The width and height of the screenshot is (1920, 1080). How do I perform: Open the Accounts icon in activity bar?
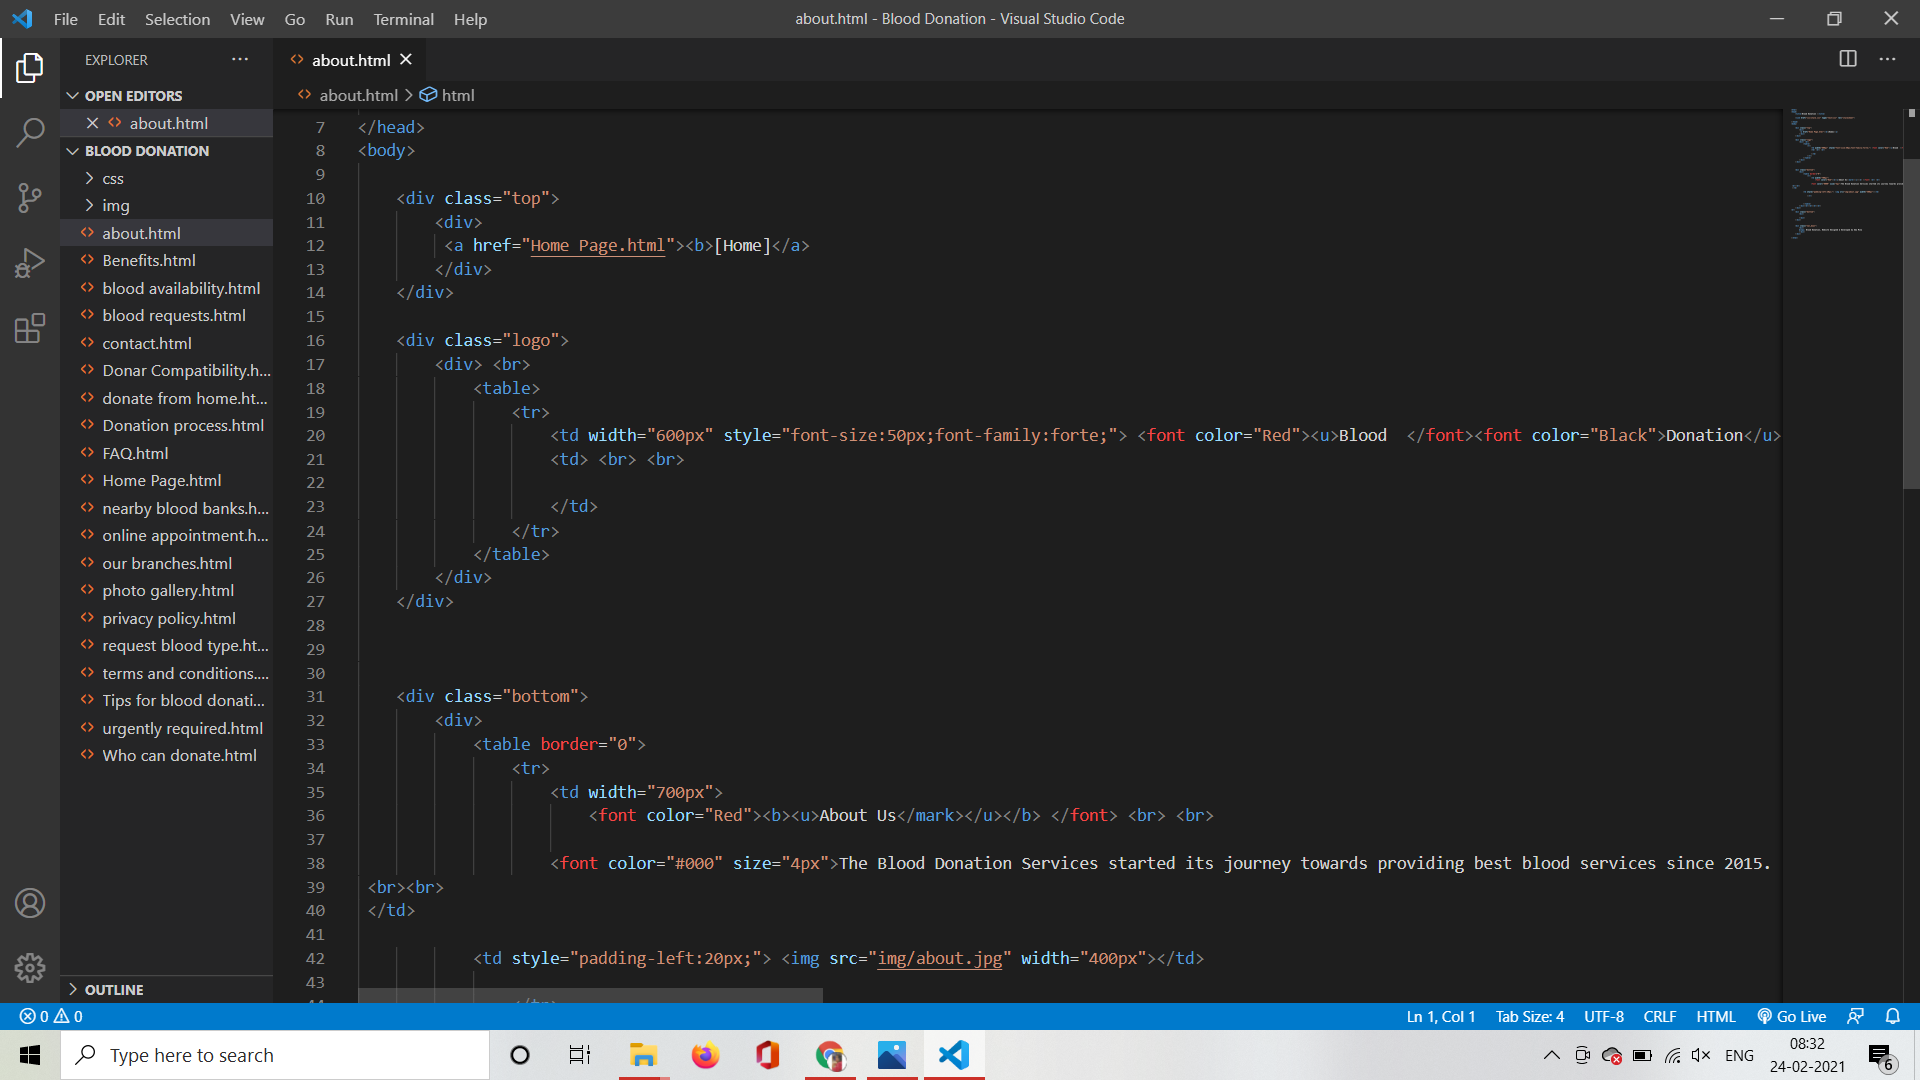click(30, 903)
